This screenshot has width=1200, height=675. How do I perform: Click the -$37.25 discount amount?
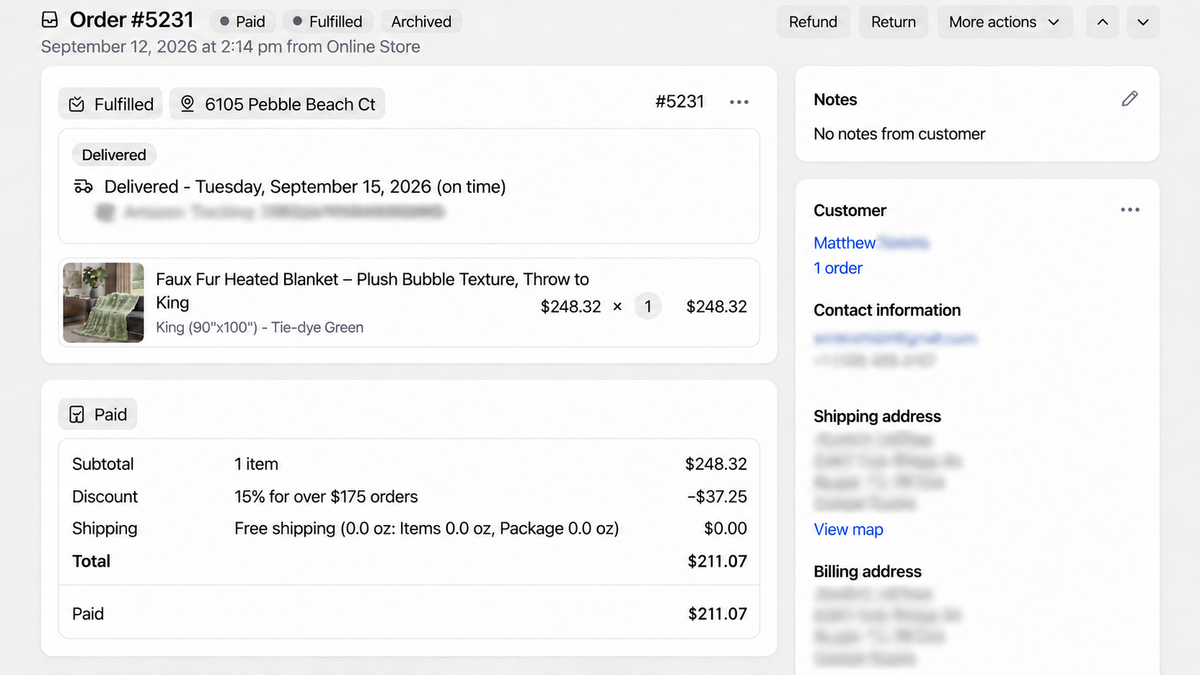[719, 497]
